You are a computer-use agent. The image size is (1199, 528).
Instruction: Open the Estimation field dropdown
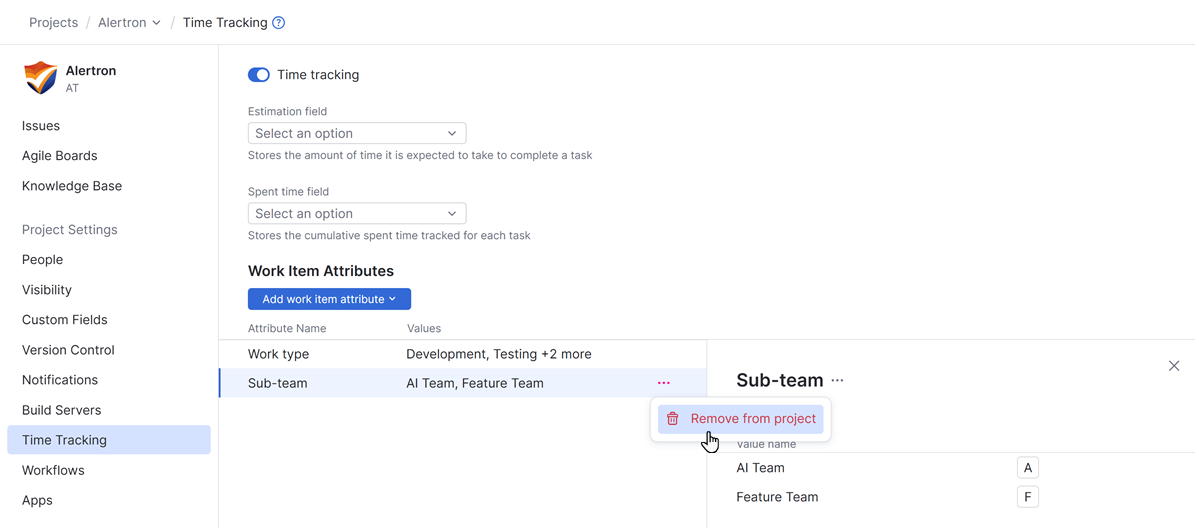(x=357, y=134)
